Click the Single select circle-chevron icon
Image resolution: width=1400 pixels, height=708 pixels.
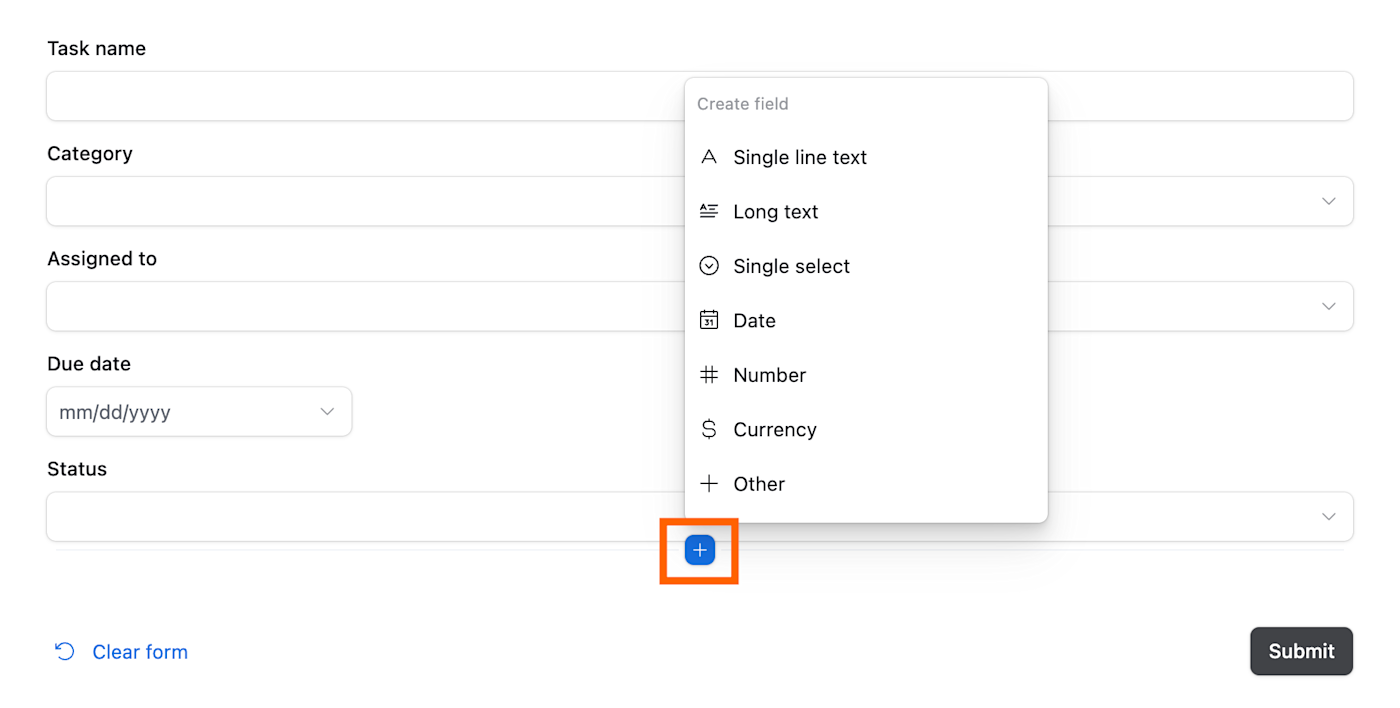point(709,266)
